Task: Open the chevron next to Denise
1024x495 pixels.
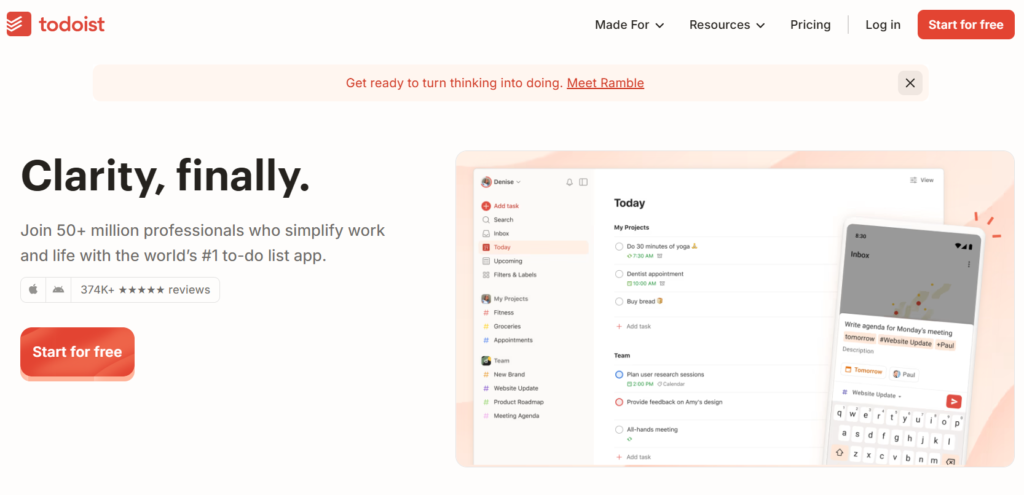Action: (x=519, y=182)
